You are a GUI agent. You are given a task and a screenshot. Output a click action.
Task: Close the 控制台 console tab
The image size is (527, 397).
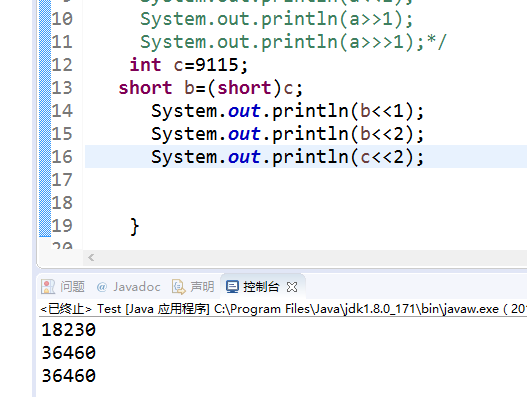[x=292, y=287]
